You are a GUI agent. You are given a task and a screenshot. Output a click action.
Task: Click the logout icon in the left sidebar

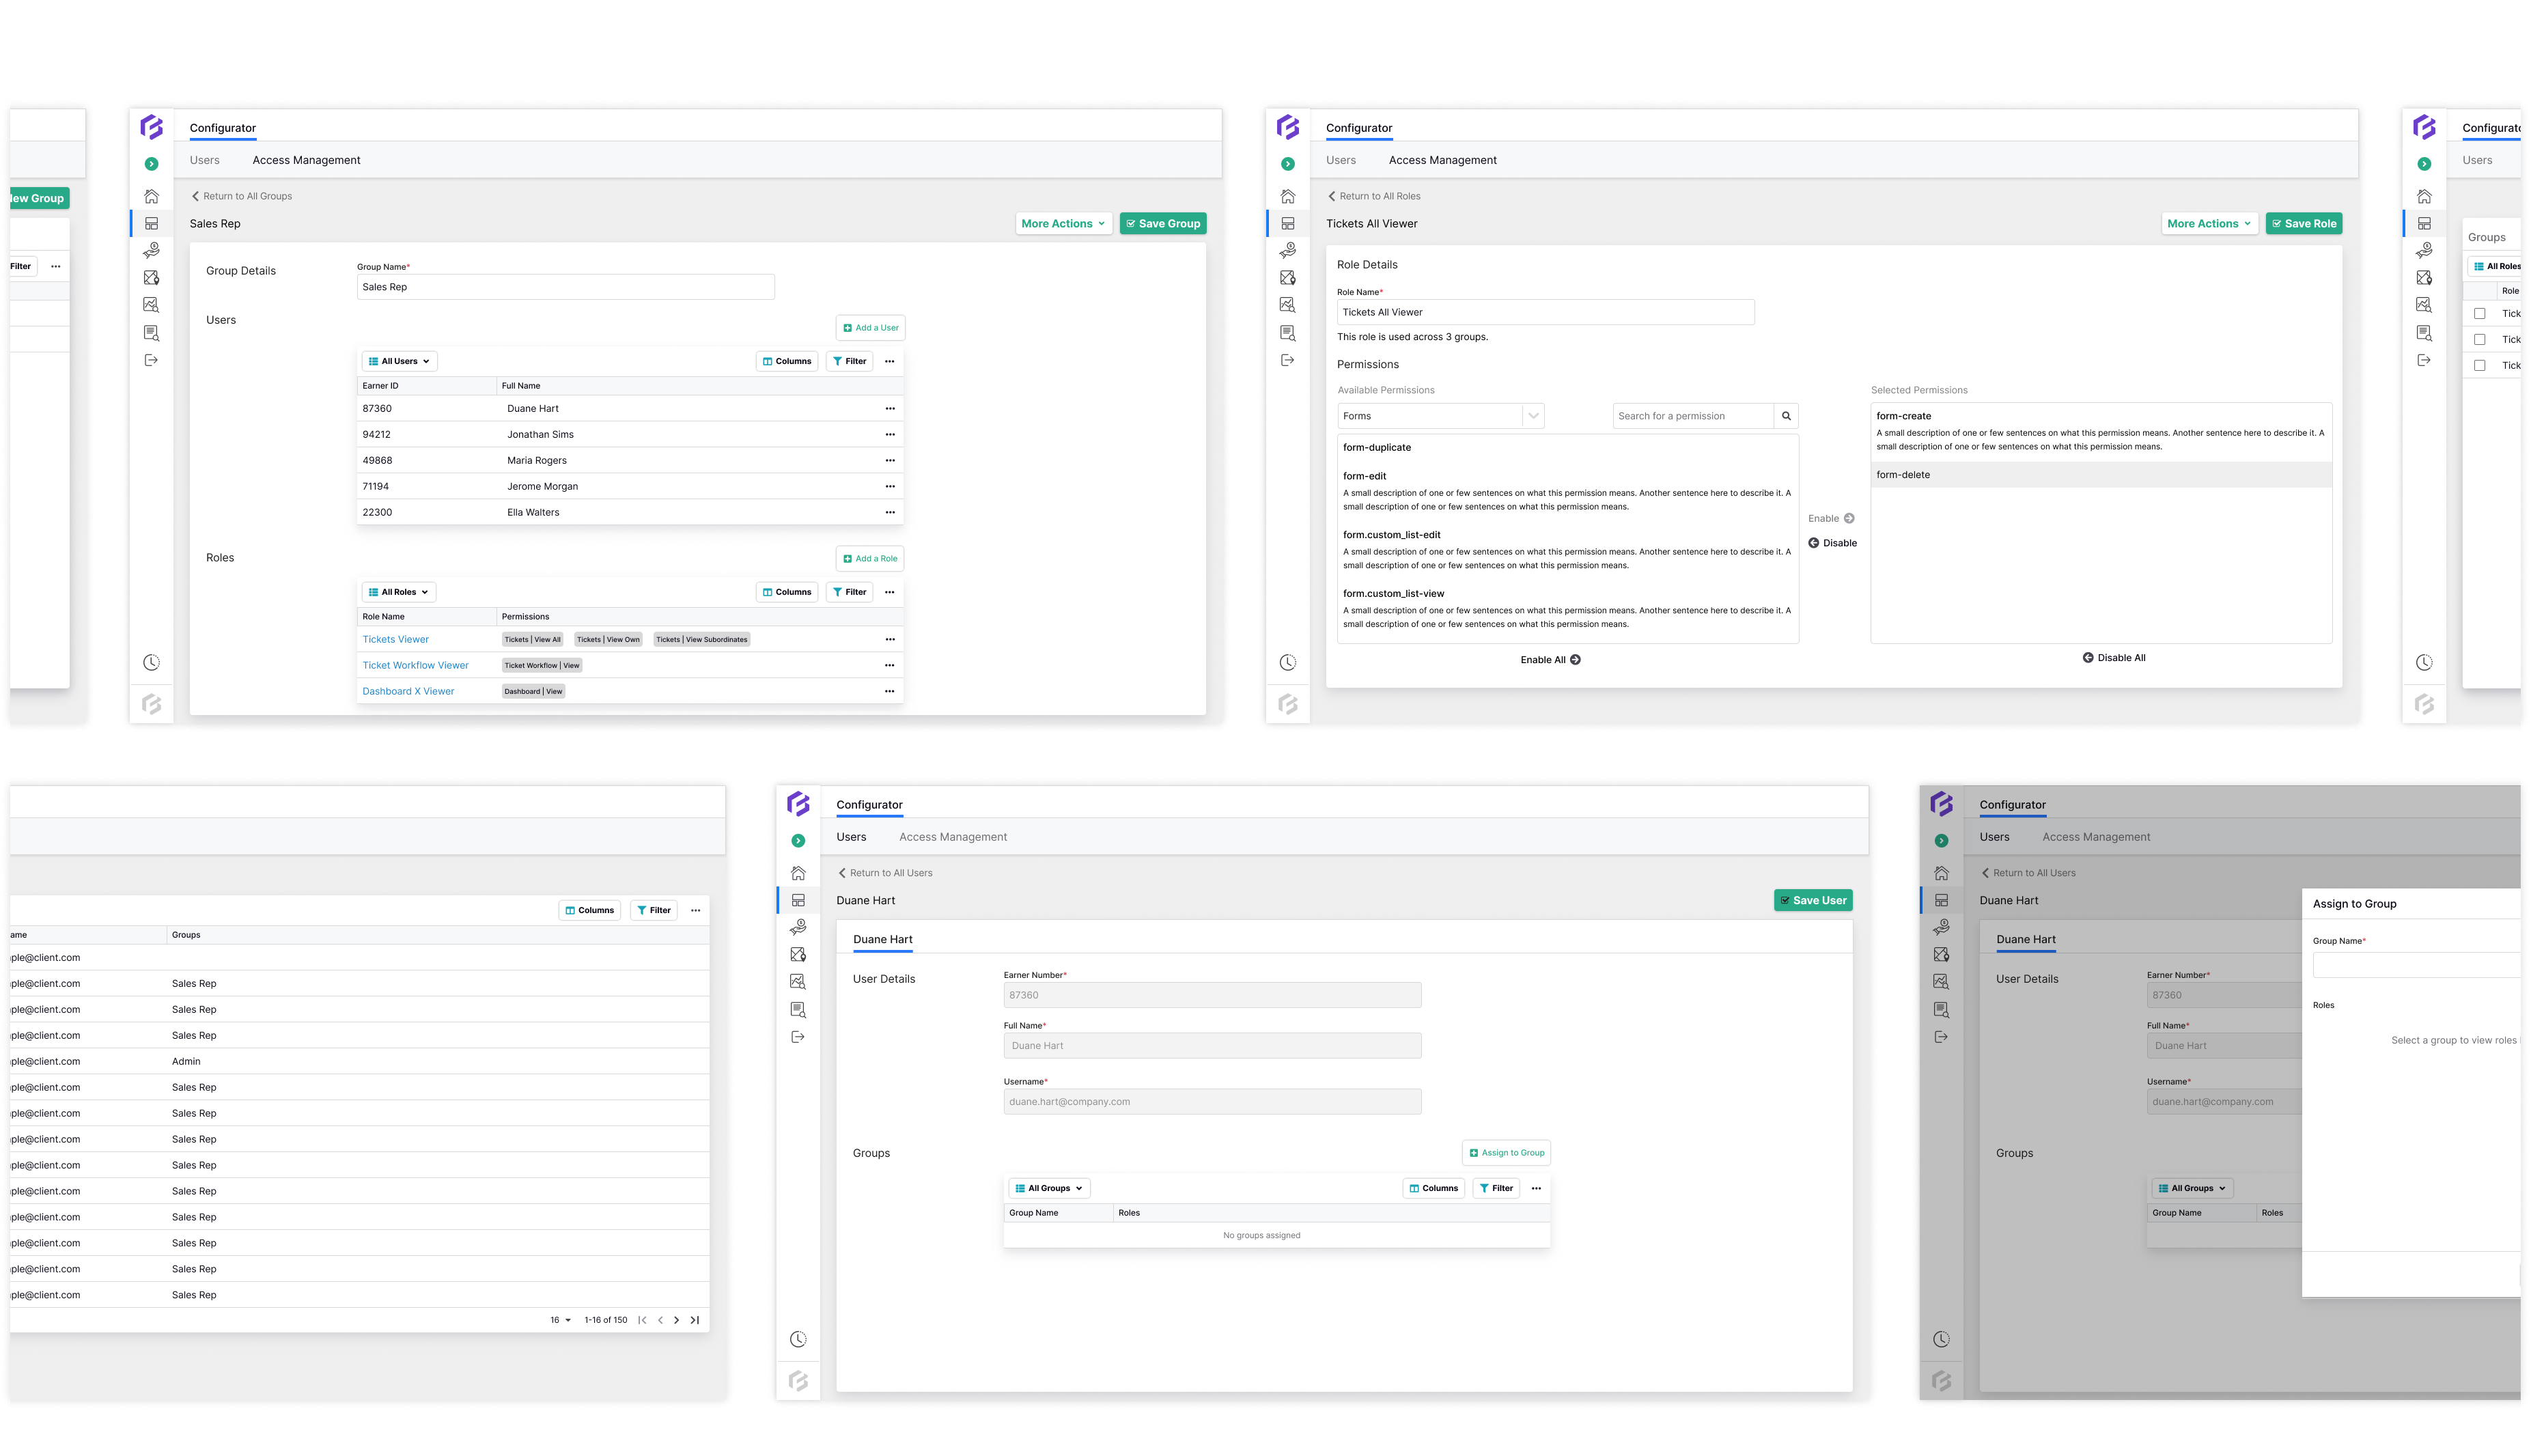click(x=151, y=360)
